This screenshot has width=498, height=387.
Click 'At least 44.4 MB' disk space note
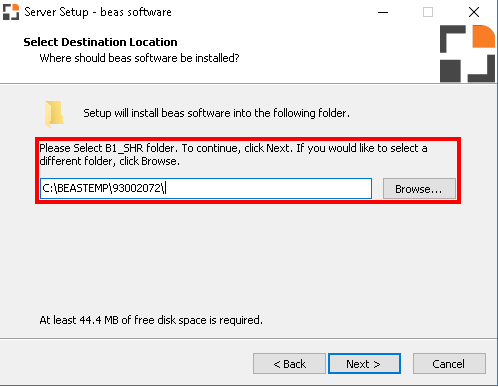tap(151, 320)
